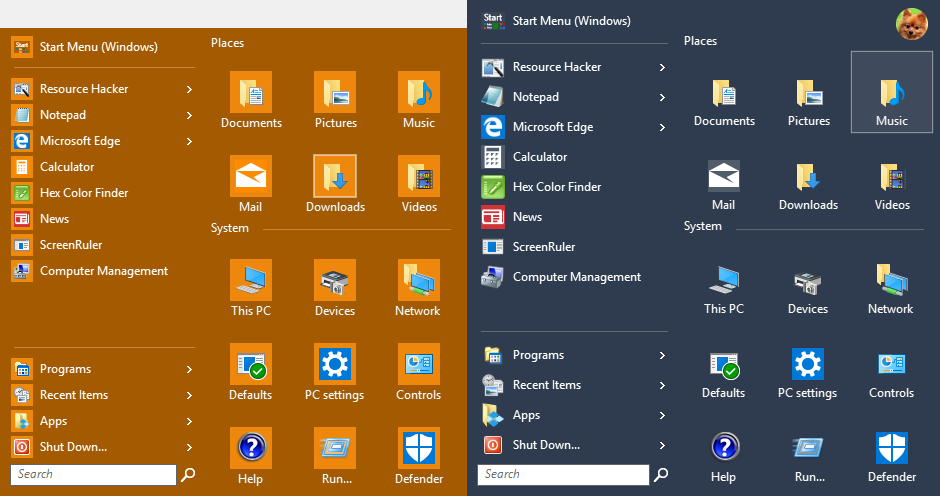Open Documents in the orange start menu
This screenshot has height=496, width=940.
(x=251, y=100)
